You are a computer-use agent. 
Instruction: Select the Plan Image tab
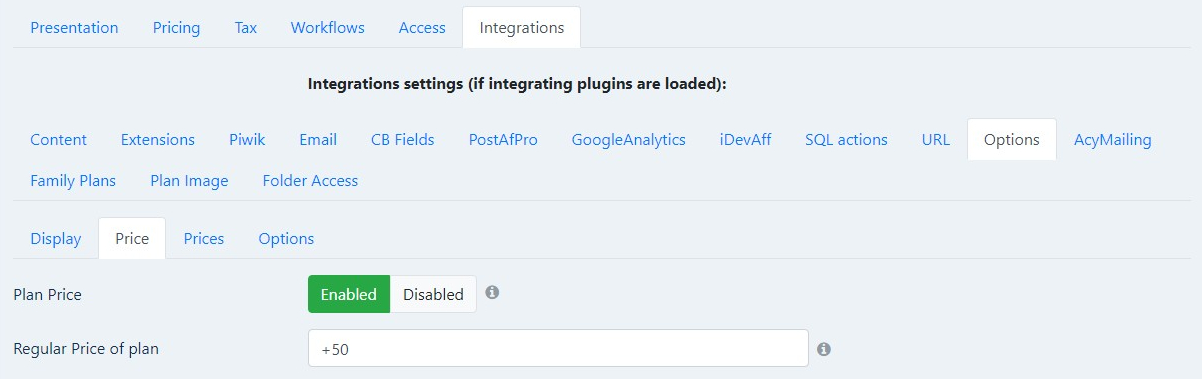[x=189, y=181]
